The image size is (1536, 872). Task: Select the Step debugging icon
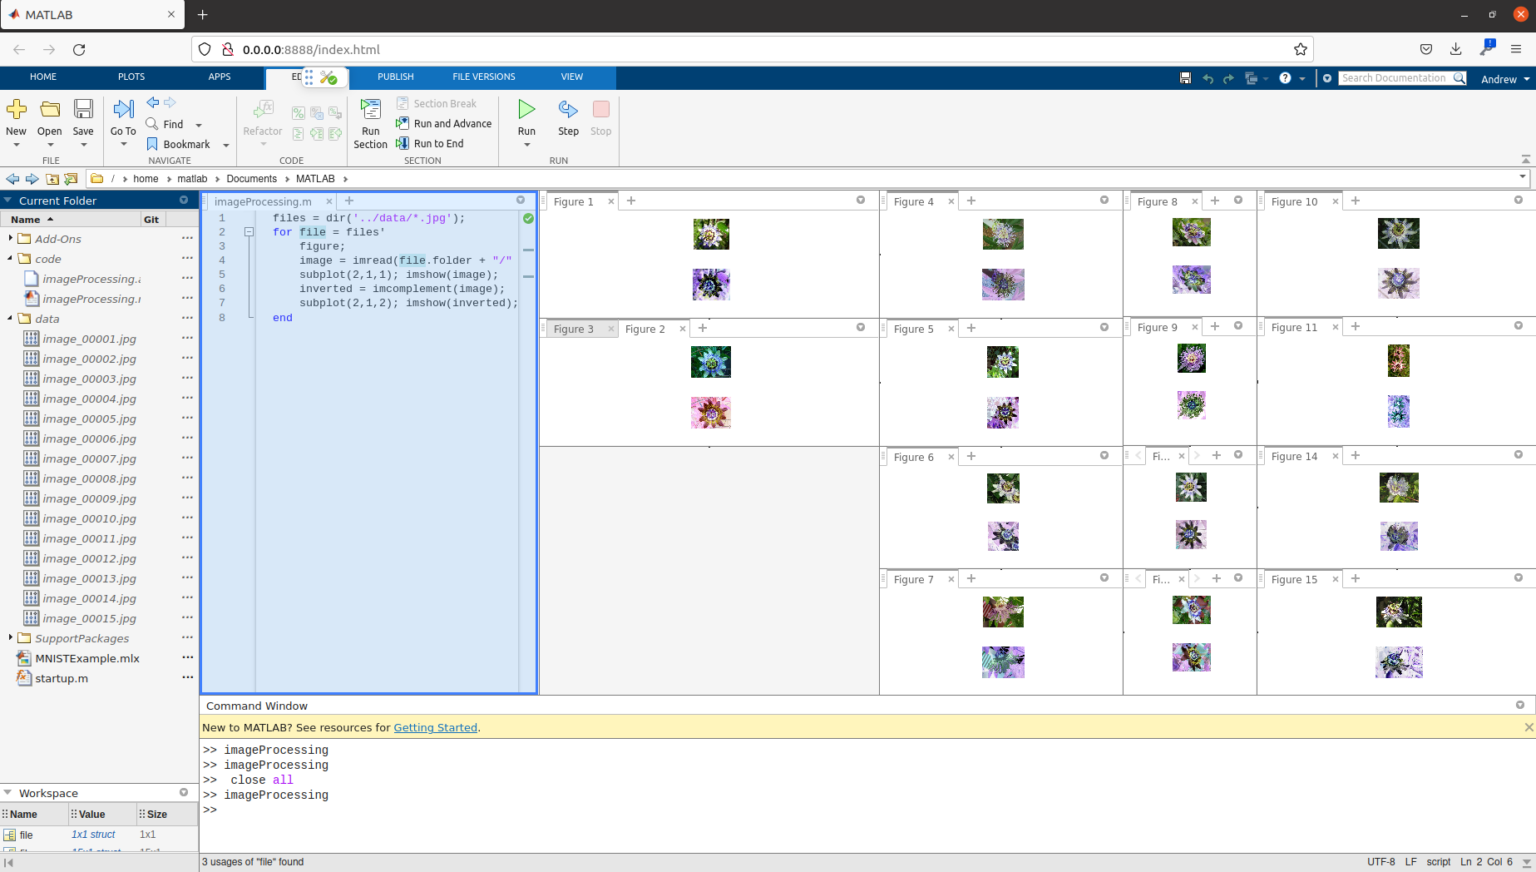[x=567, y=115]
